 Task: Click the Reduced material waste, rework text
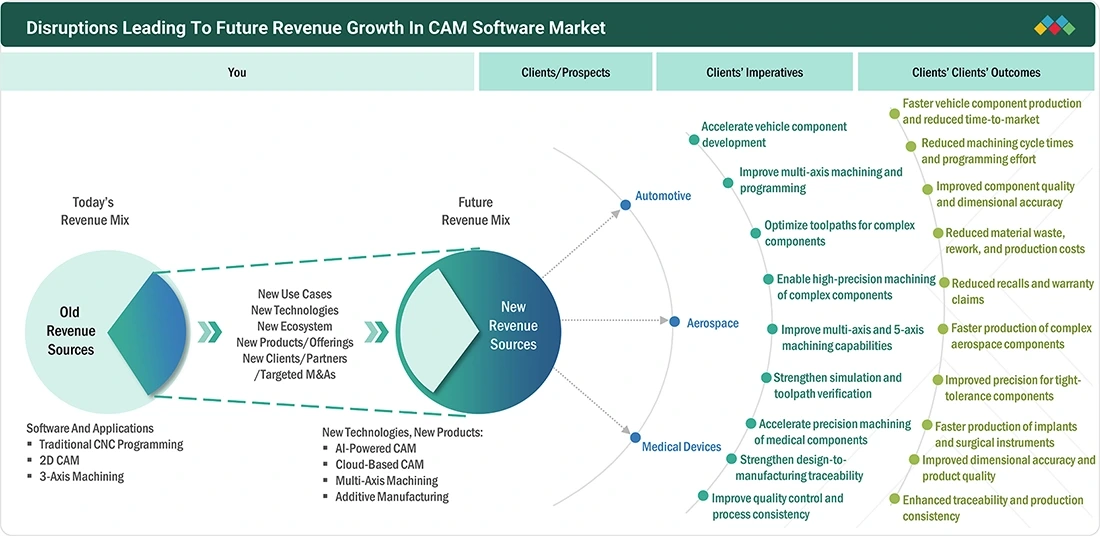click(x=1015, y=241)
